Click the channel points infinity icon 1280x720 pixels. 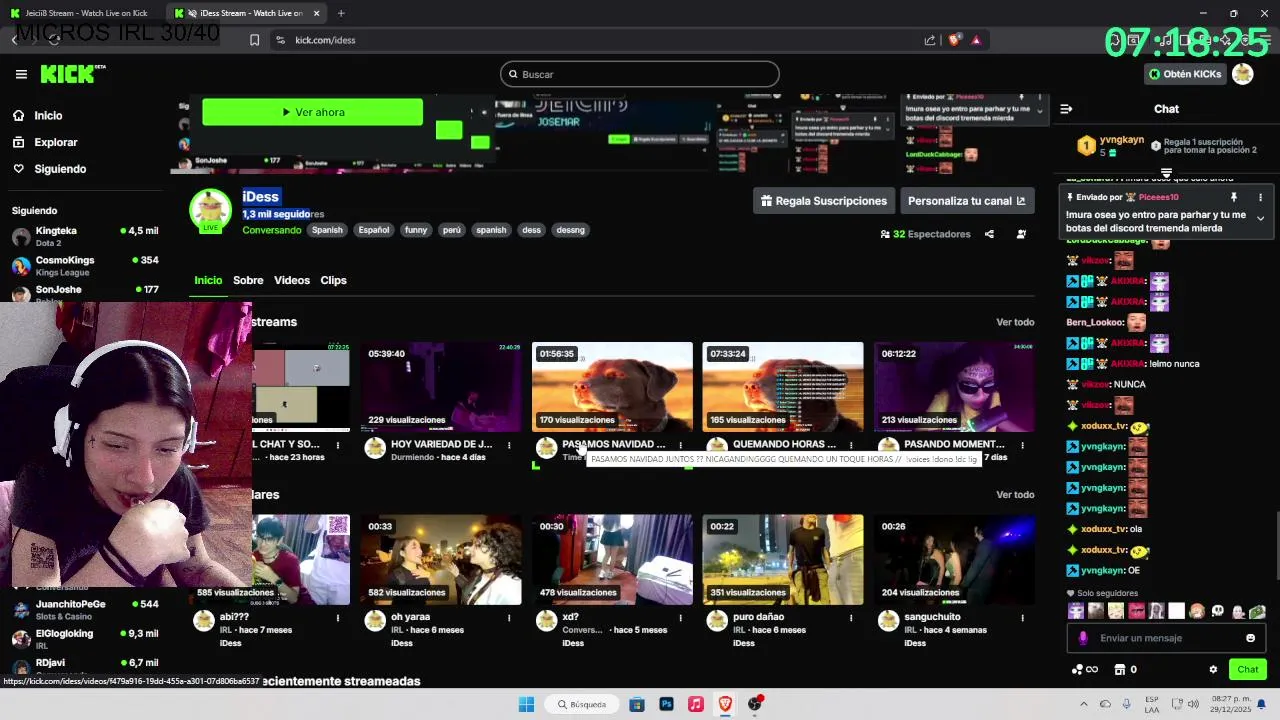pyautogui.click(x=1085, y=670)
